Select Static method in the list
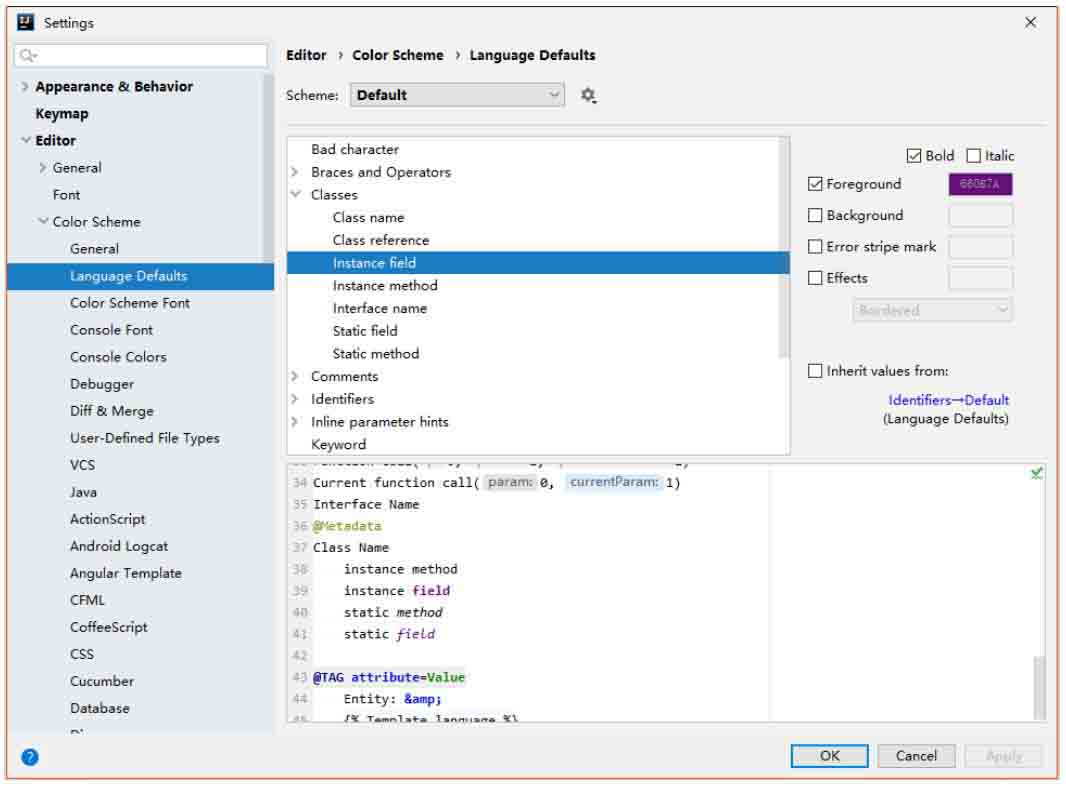1066x786 pixels. pyautogui.click(x=376, y=354)
